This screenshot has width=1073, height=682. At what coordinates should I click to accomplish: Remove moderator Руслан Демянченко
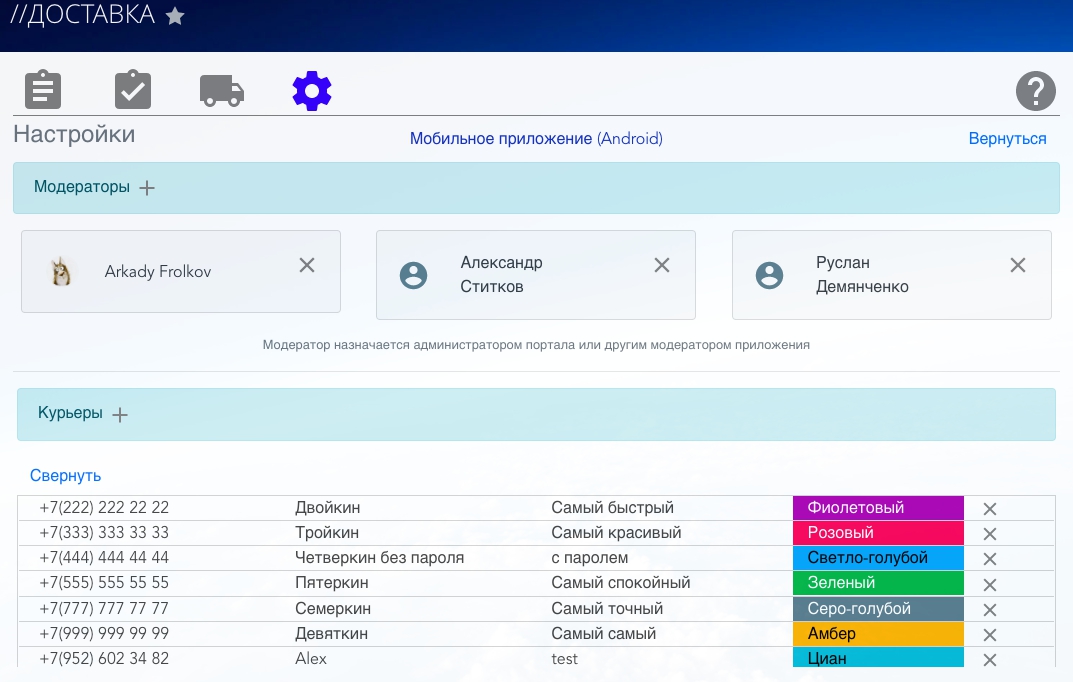1018,265
